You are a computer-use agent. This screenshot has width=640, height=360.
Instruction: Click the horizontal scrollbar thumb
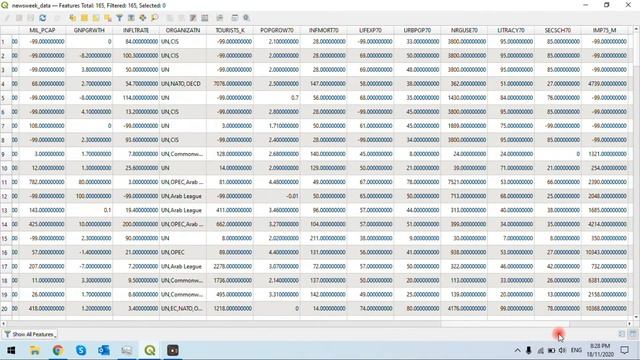[505, 324]
